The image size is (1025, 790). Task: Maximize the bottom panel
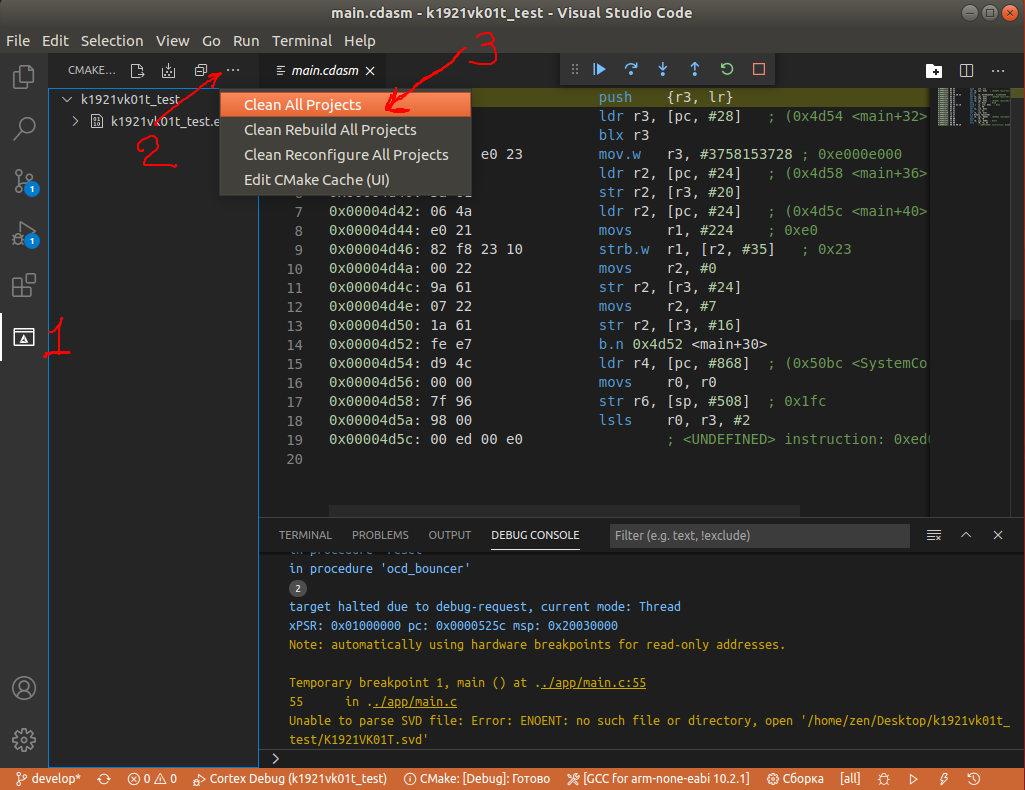(x=966, y=535)
